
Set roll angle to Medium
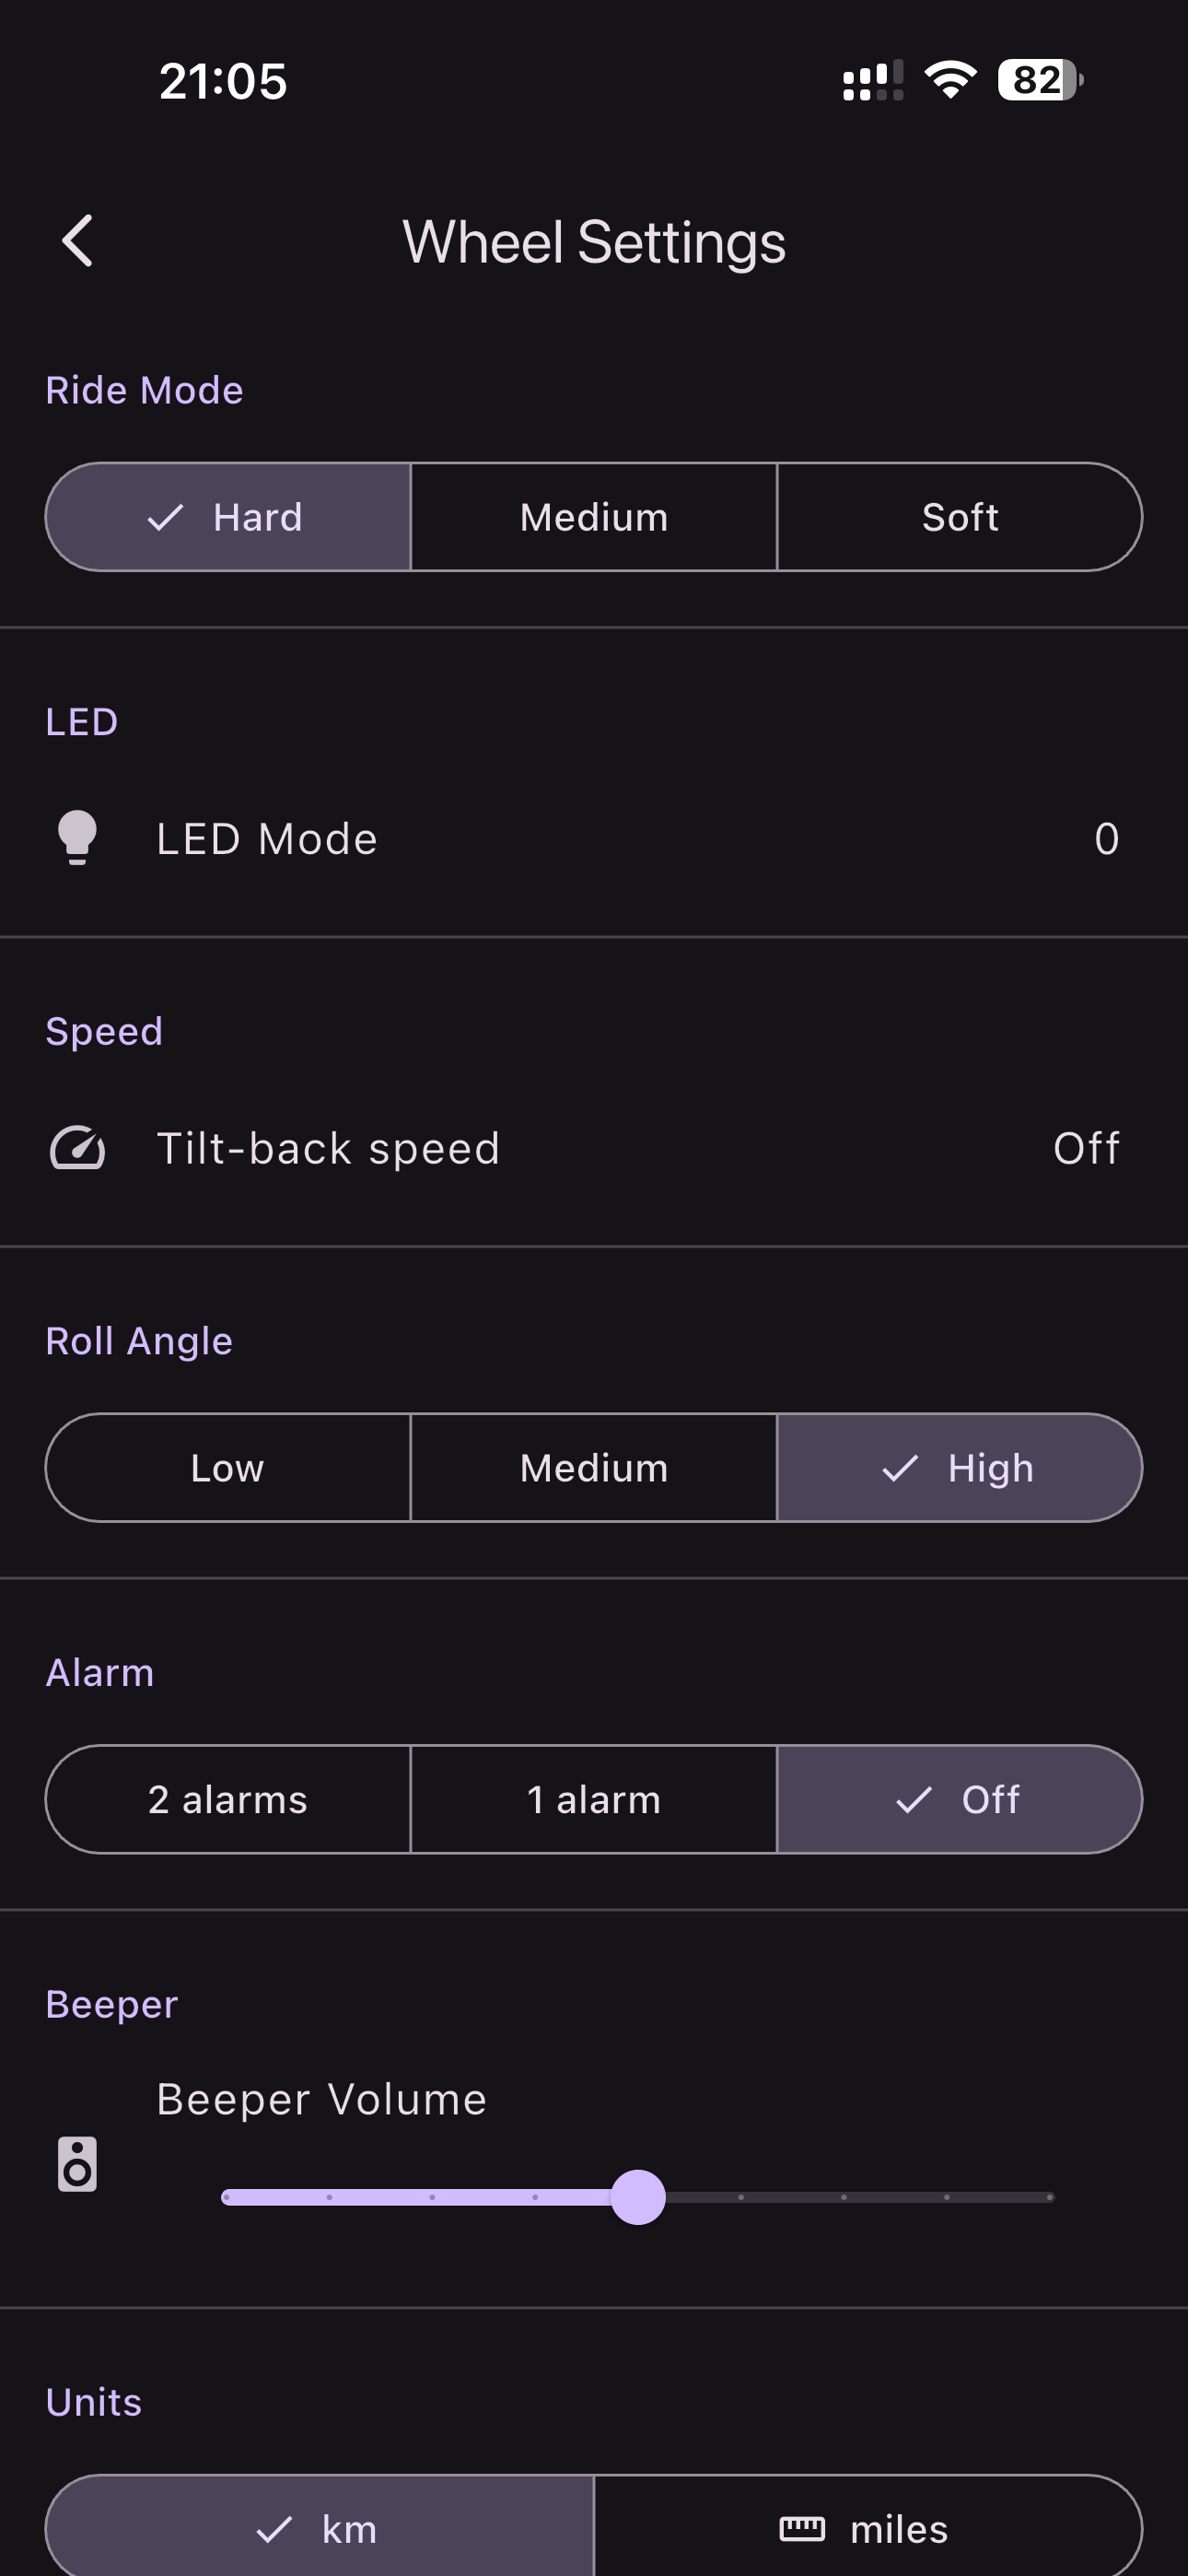593,1467
